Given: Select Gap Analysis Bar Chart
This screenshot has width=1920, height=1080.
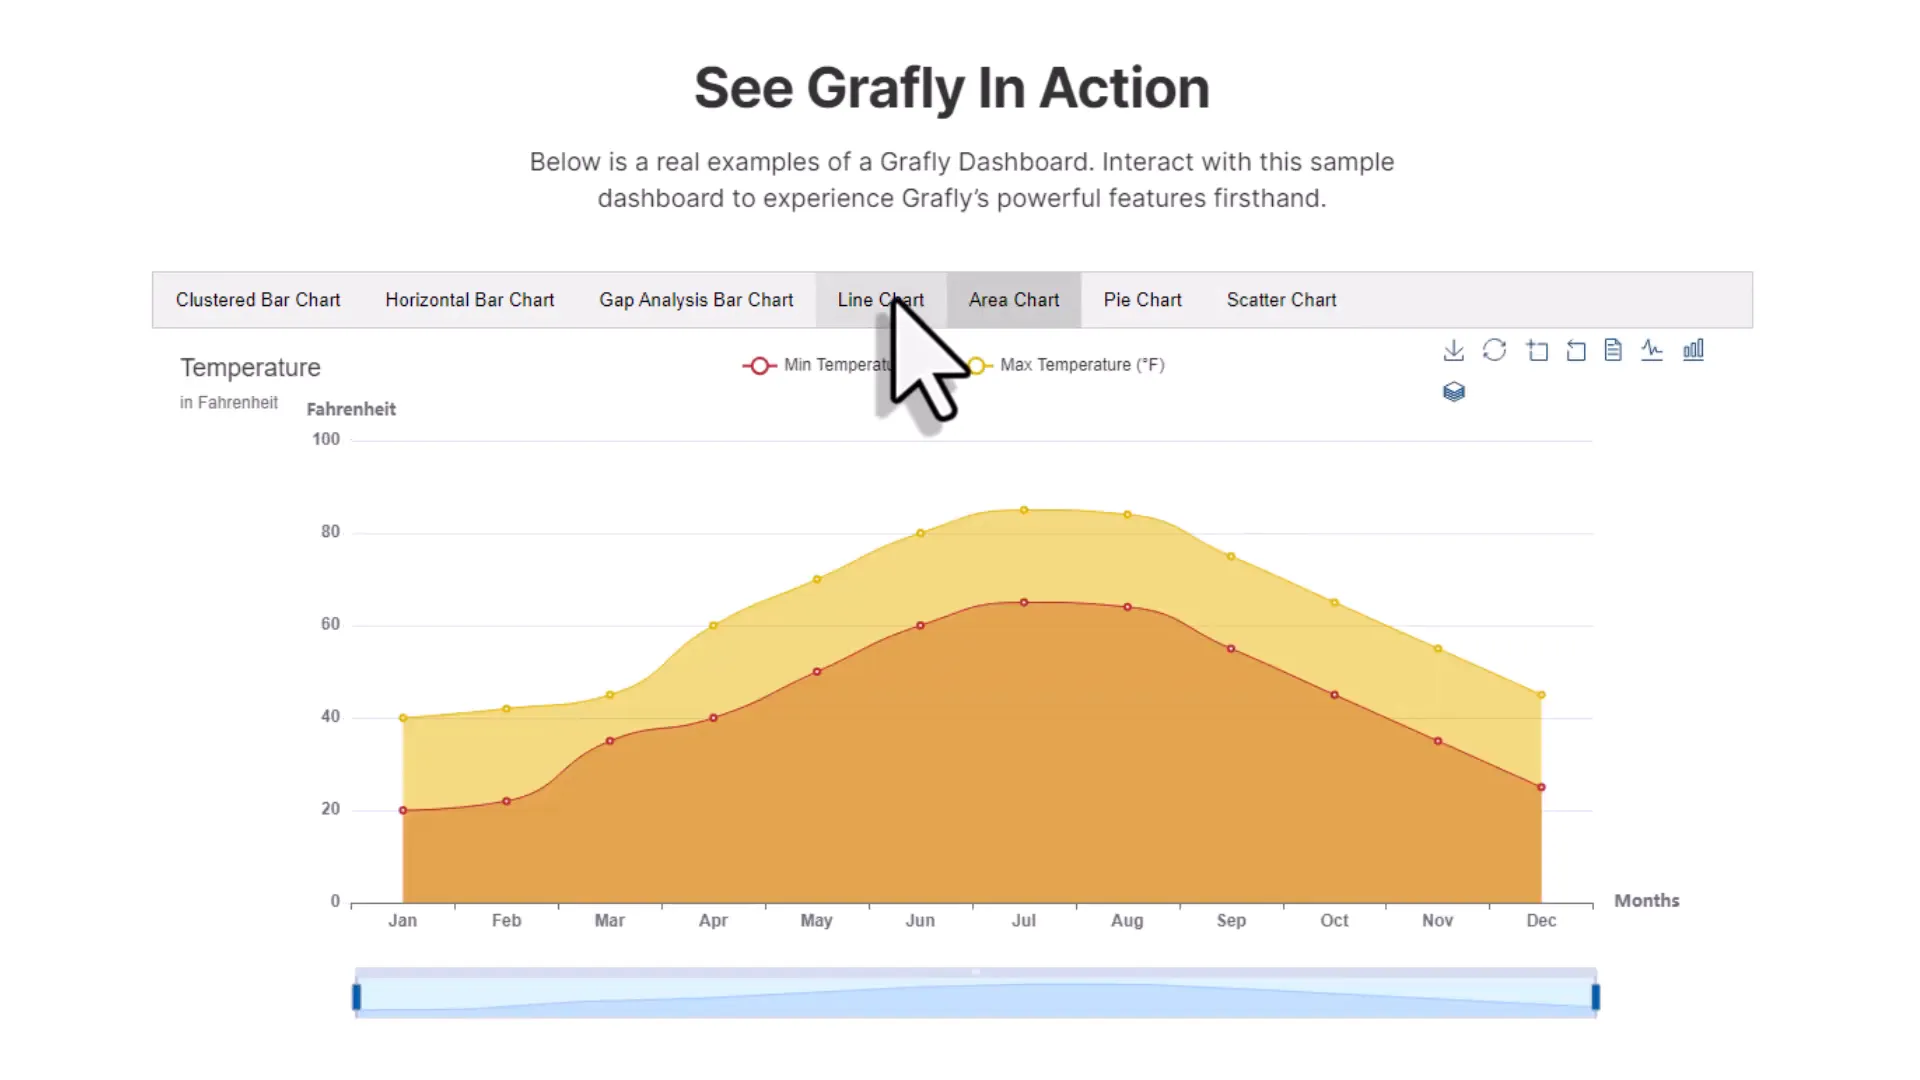Looking at the screenshot, I should 696,300.
